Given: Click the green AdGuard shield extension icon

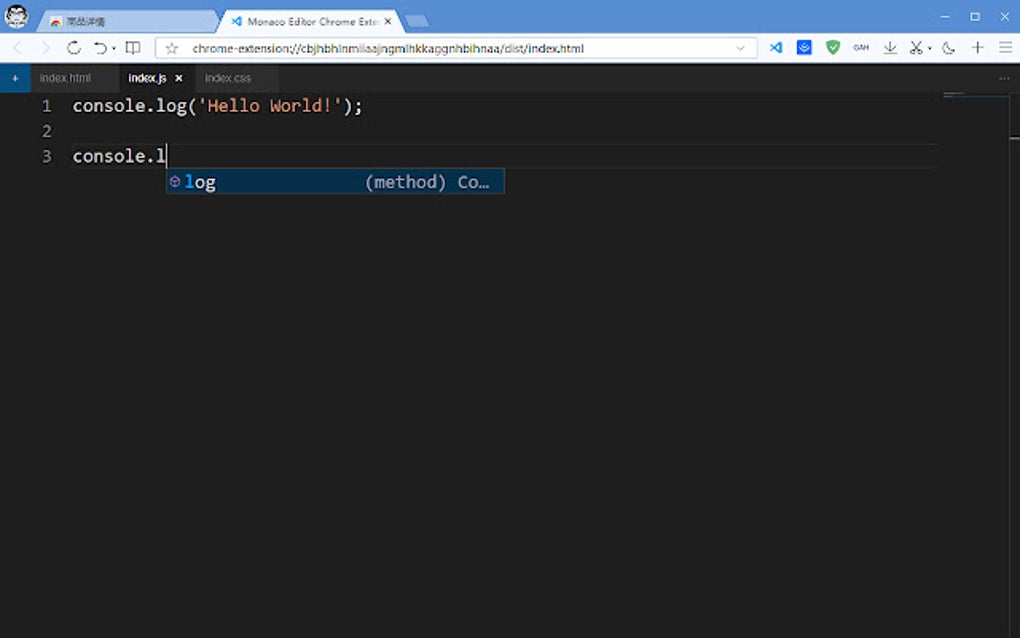Looking at the screenshot, I should tap(834, 47).
